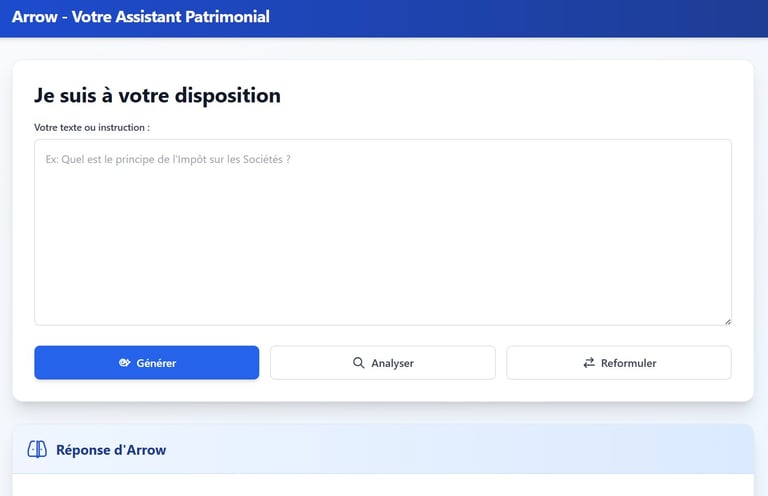The image size is (768, 496).
Task: Click the magnifier icon on the Analyser button
Action: tap(359, 363)
